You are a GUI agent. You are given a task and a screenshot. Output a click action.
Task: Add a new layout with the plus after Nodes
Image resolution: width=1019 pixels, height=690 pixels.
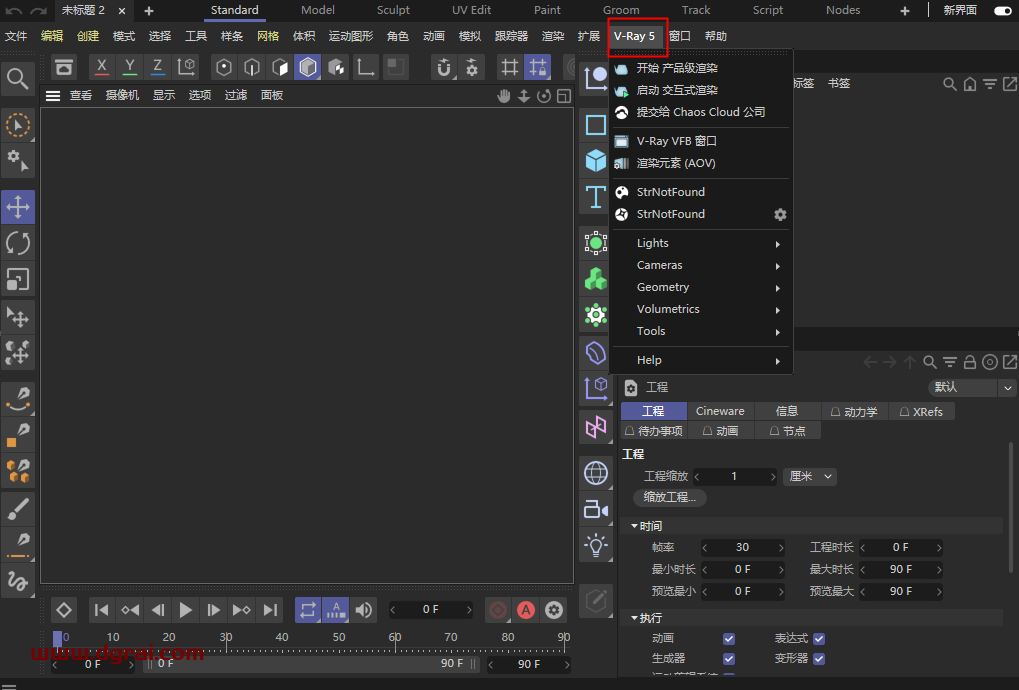click(905, 10)
